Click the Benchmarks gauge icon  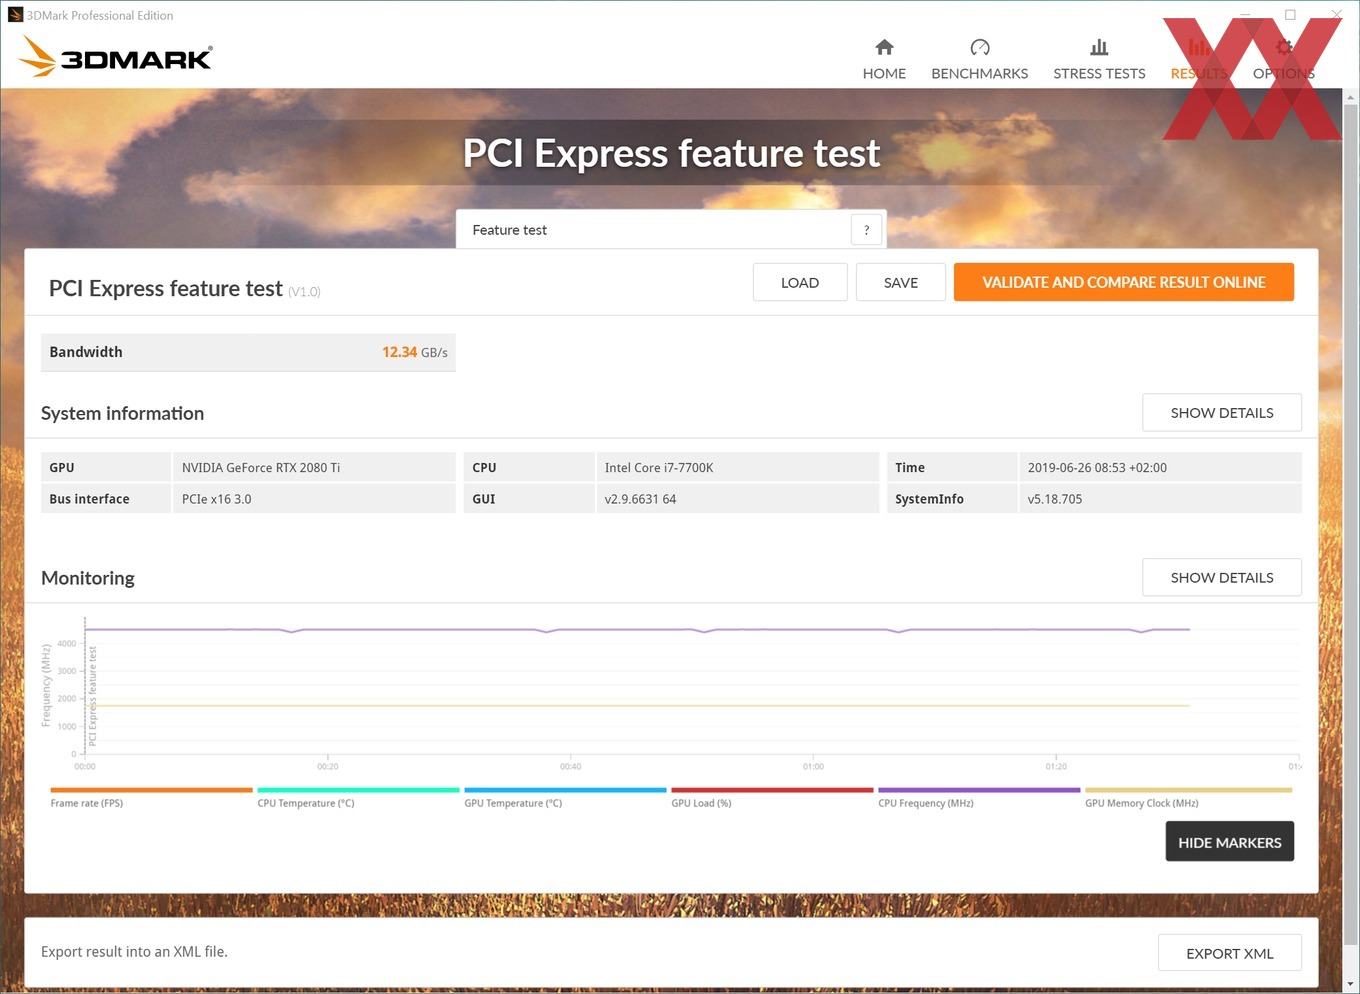(x=980, y=47)
